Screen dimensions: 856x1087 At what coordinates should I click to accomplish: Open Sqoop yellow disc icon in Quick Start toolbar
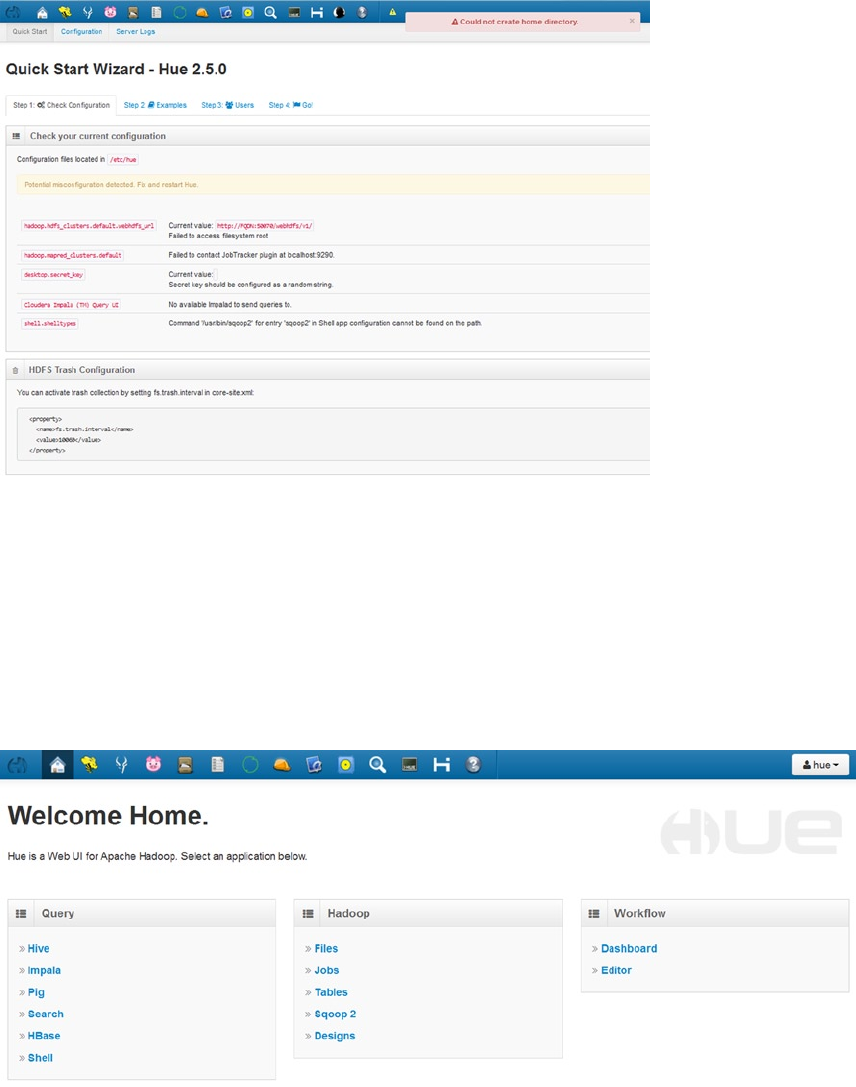247,12
